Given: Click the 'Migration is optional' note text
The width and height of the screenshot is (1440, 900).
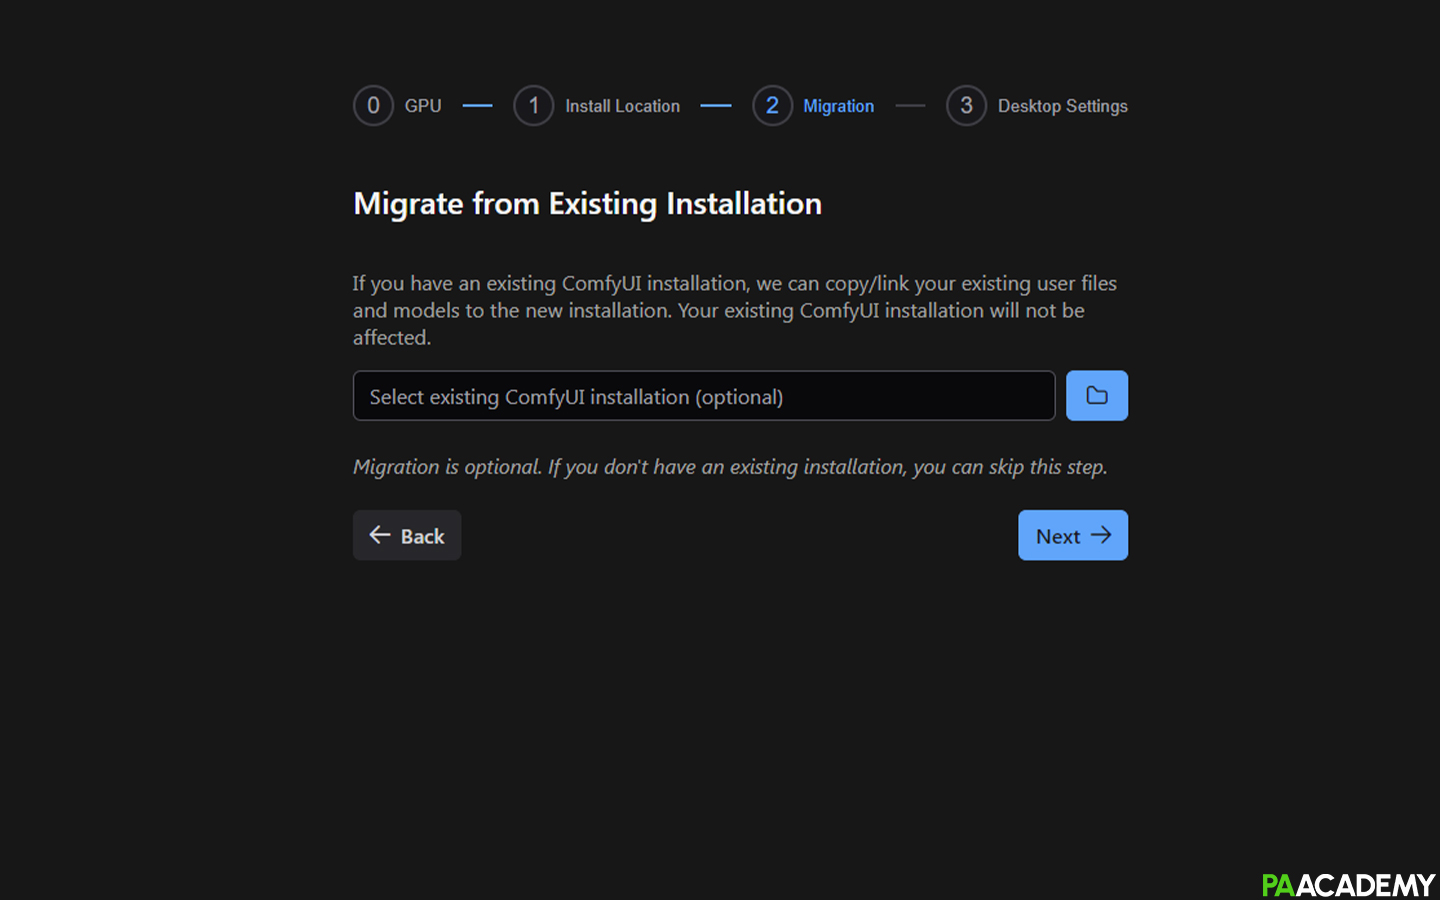Looking at the screenshot, I should coord(730,467).
